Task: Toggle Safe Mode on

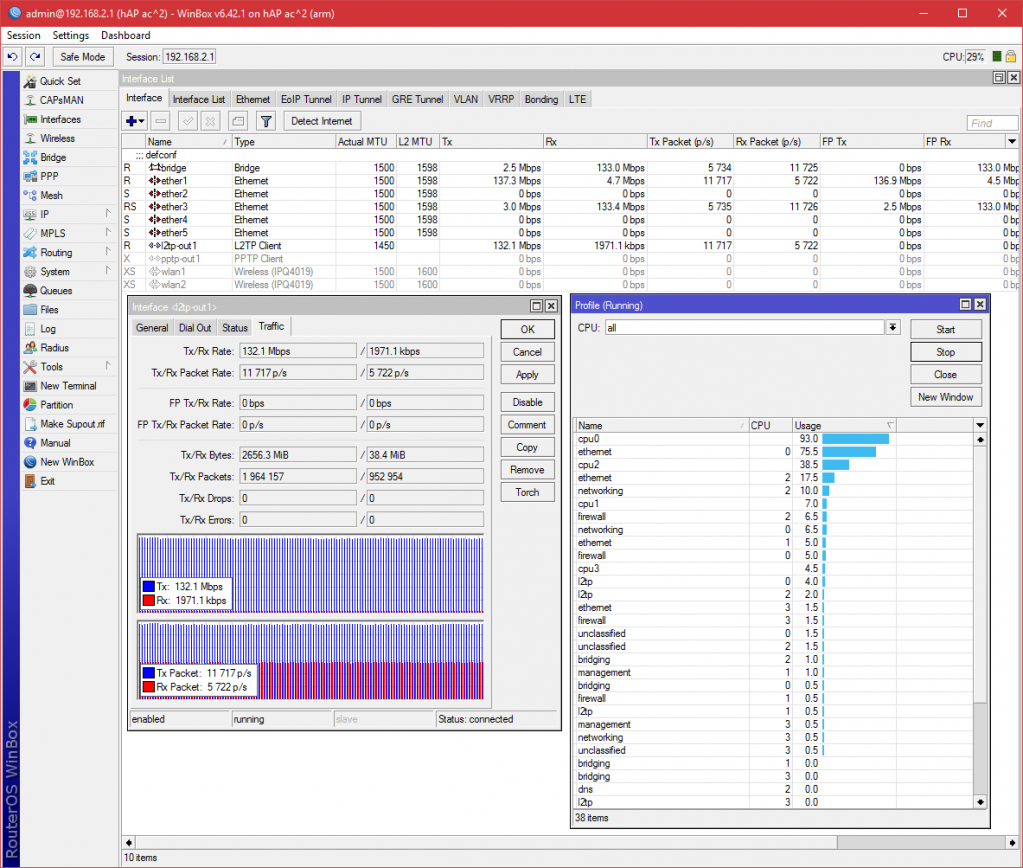Action: point(82,56)
